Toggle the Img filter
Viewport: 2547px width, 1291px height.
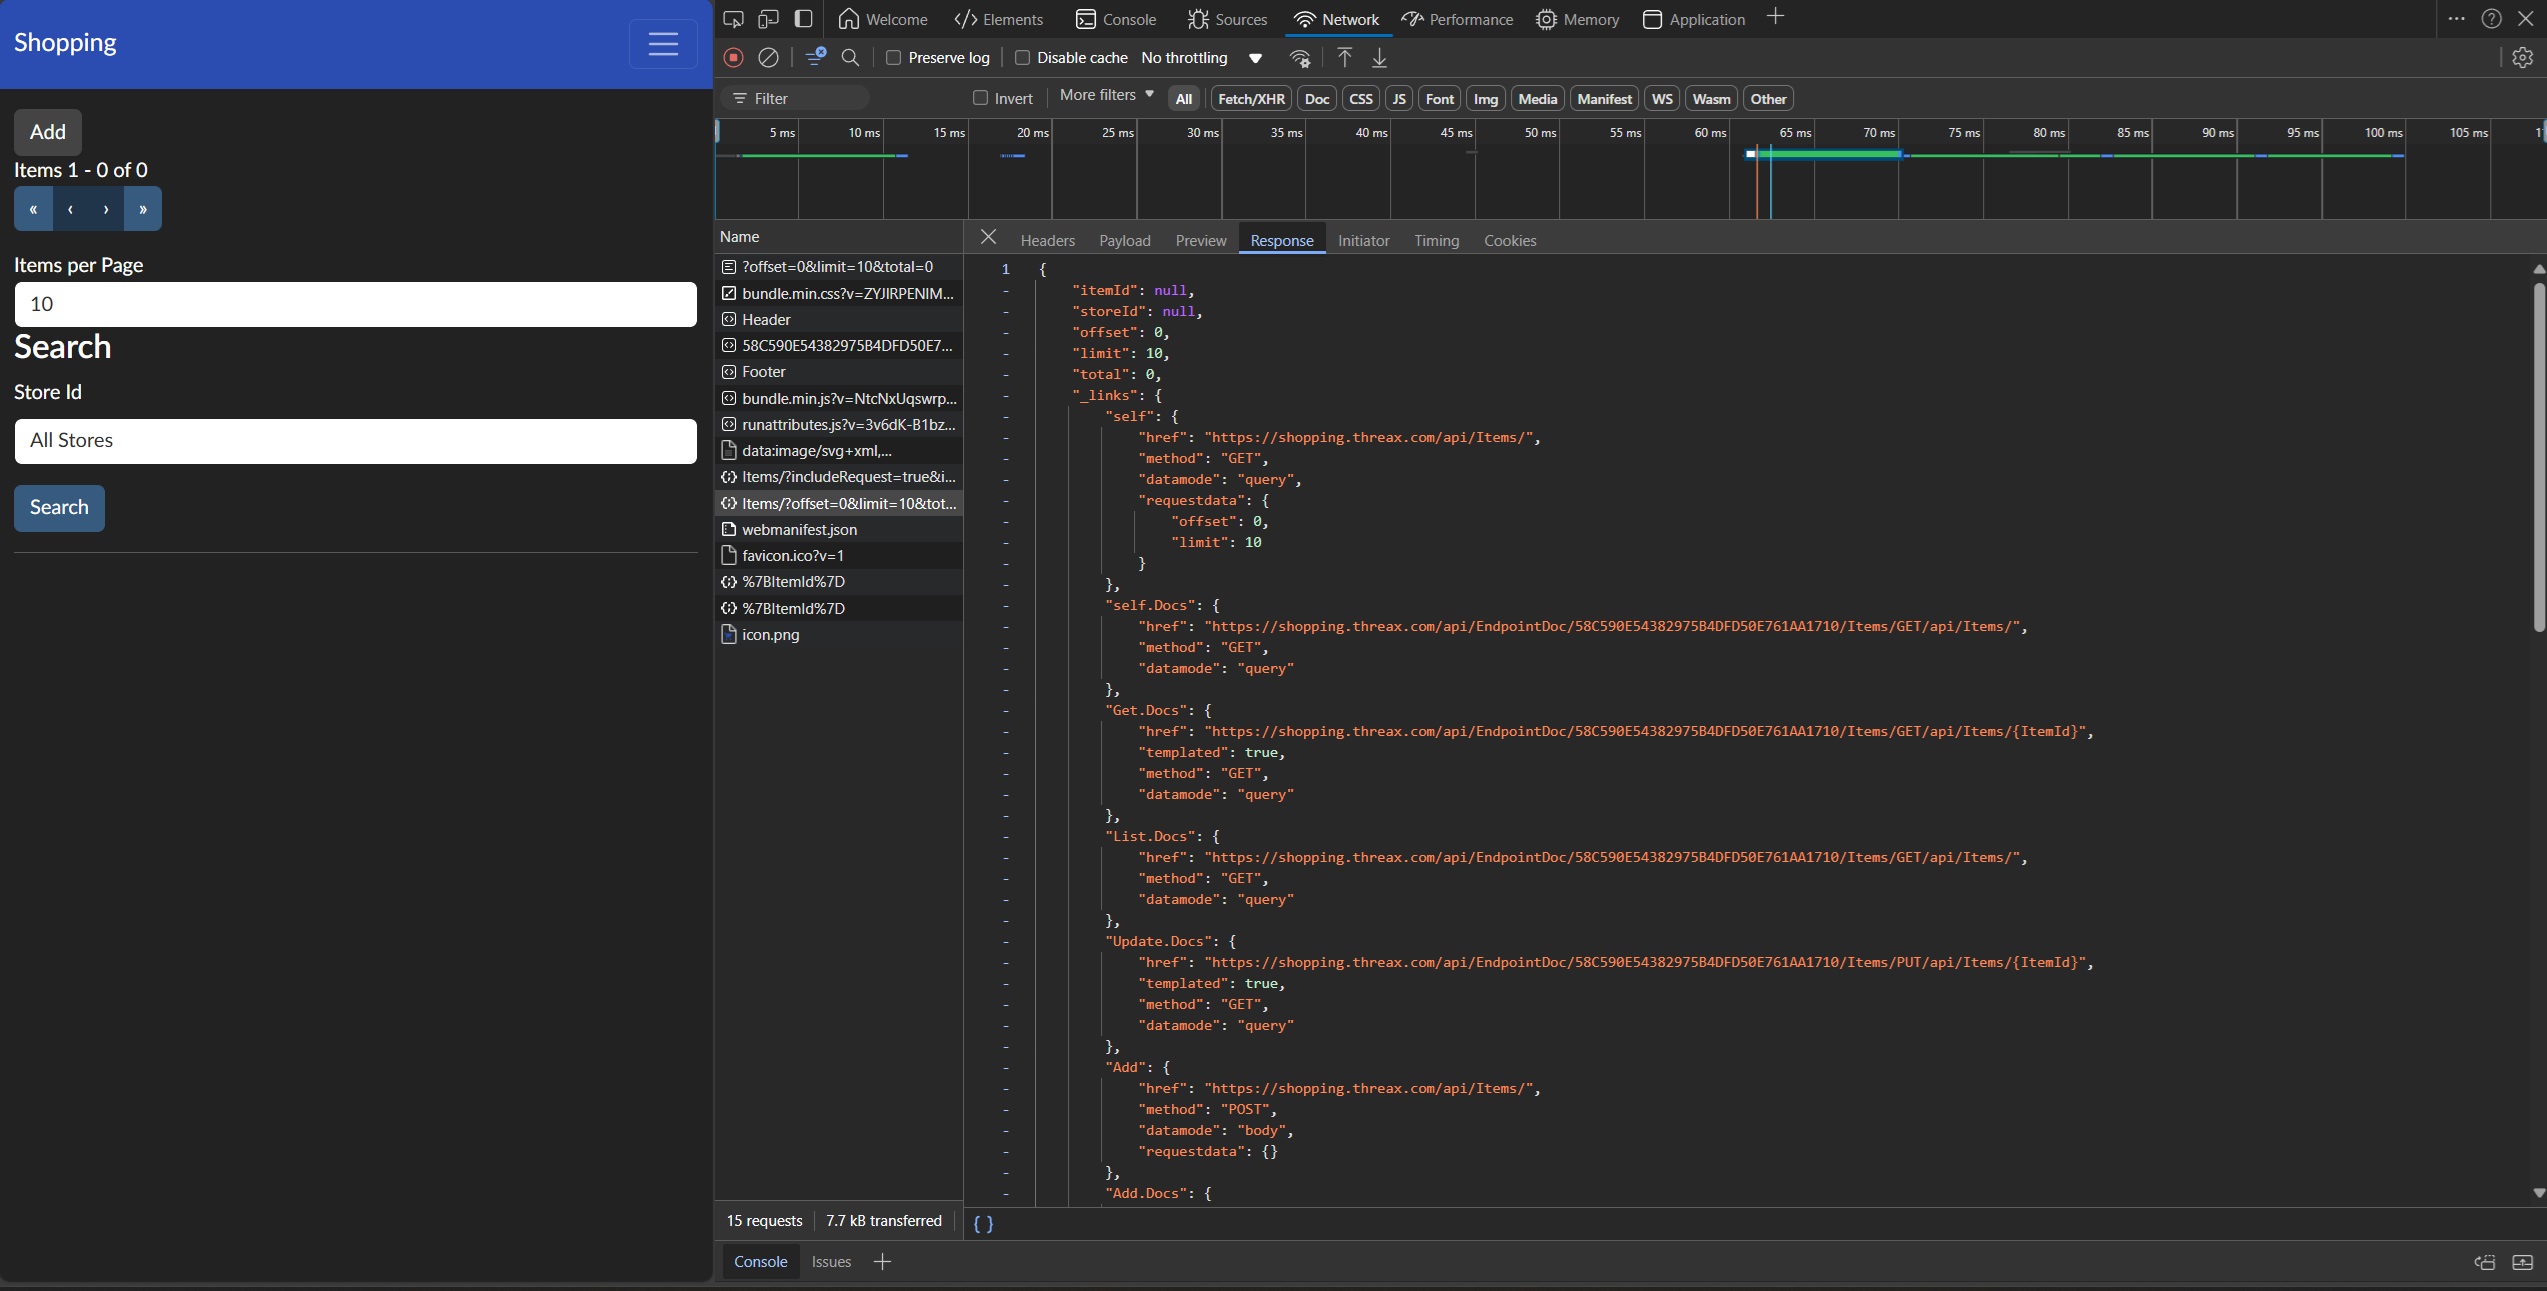click(x=1486, y=99)
